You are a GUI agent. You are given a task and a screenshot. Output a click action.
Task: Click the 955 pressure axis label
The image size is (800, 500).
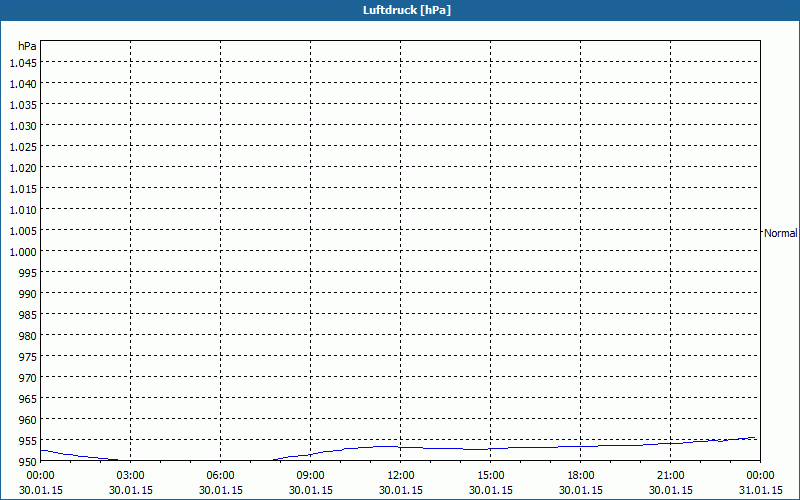tap(29, 441)
